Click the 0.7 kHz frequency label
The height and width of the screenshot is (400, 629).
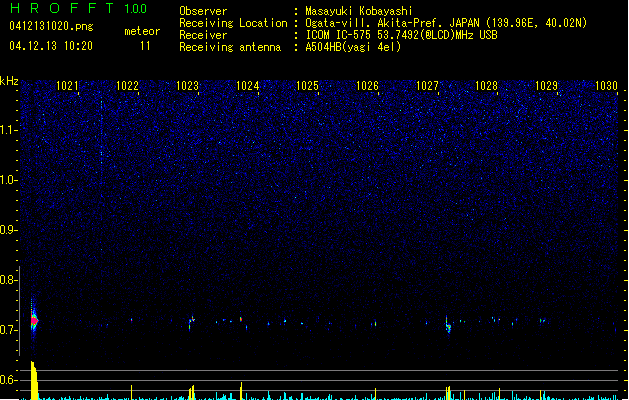point(8,330)
